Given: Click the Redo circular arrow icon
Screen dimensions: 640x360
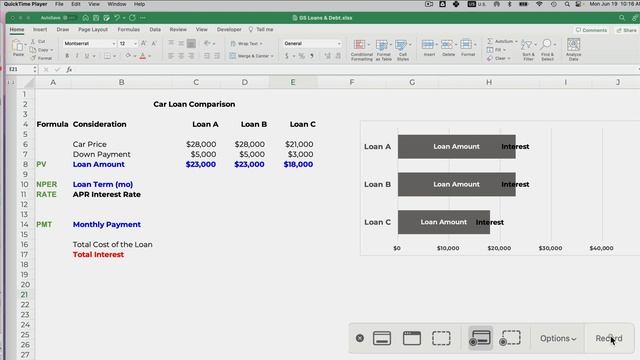Looking at the screenshot, I should (x=132, y=18).
